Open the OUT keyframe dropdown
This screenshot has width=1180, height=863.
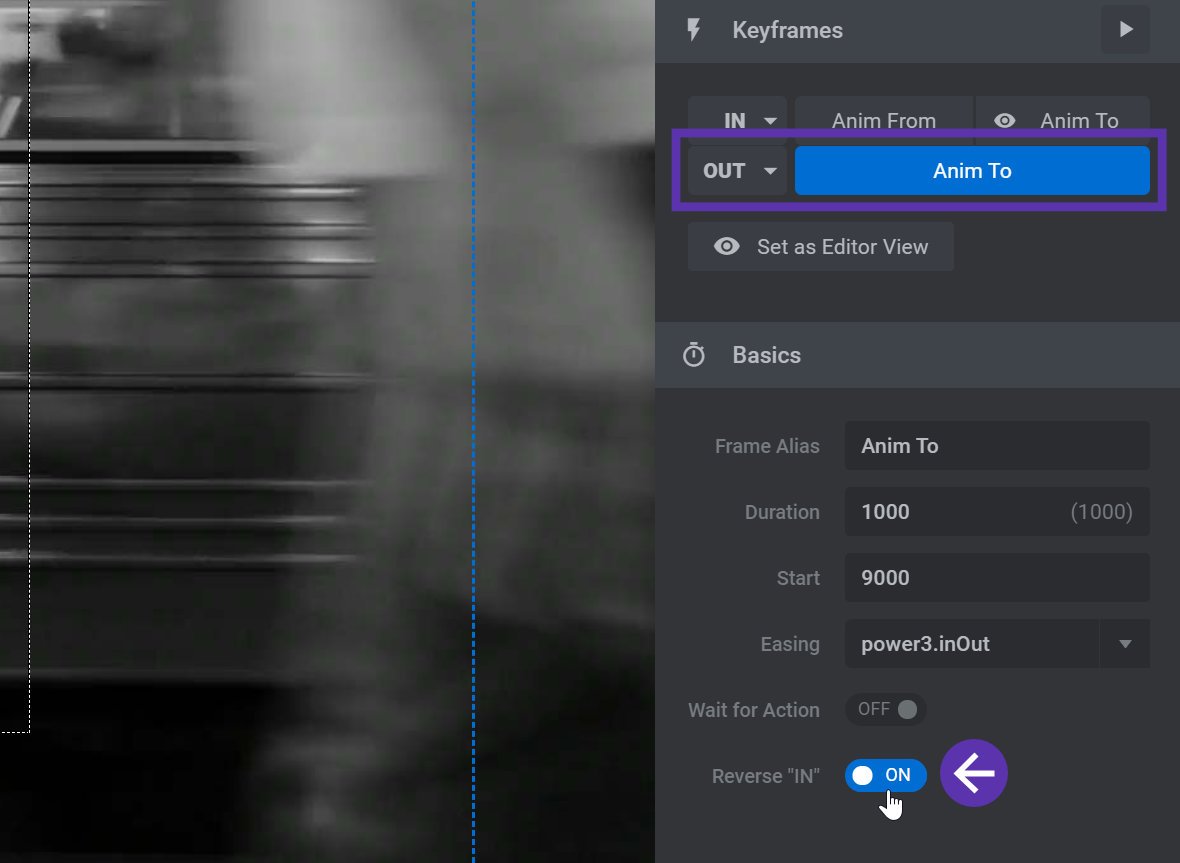coord(738,171)
